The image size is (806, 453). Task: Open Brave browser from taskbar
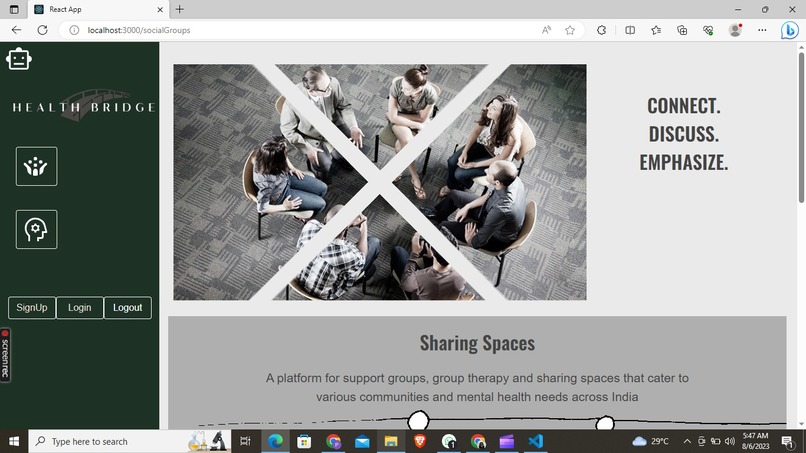(420, 441)
